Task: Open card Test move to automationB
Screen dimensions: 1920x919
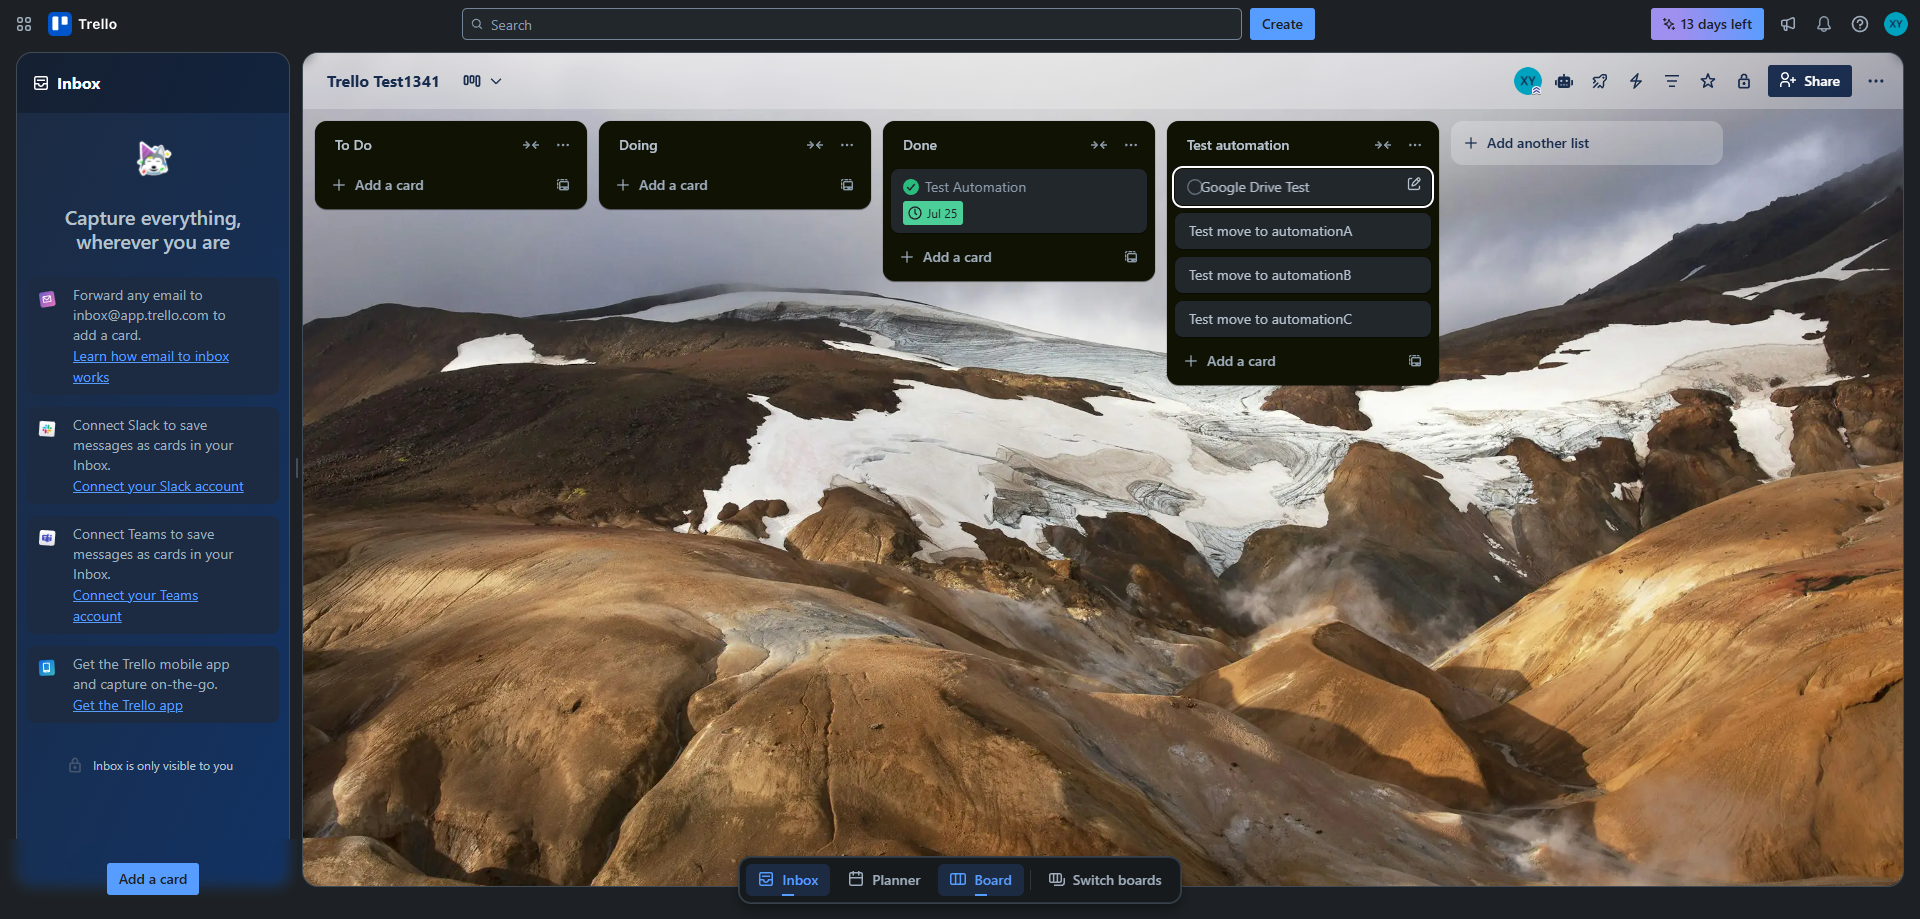Action: coord(1303,275)
